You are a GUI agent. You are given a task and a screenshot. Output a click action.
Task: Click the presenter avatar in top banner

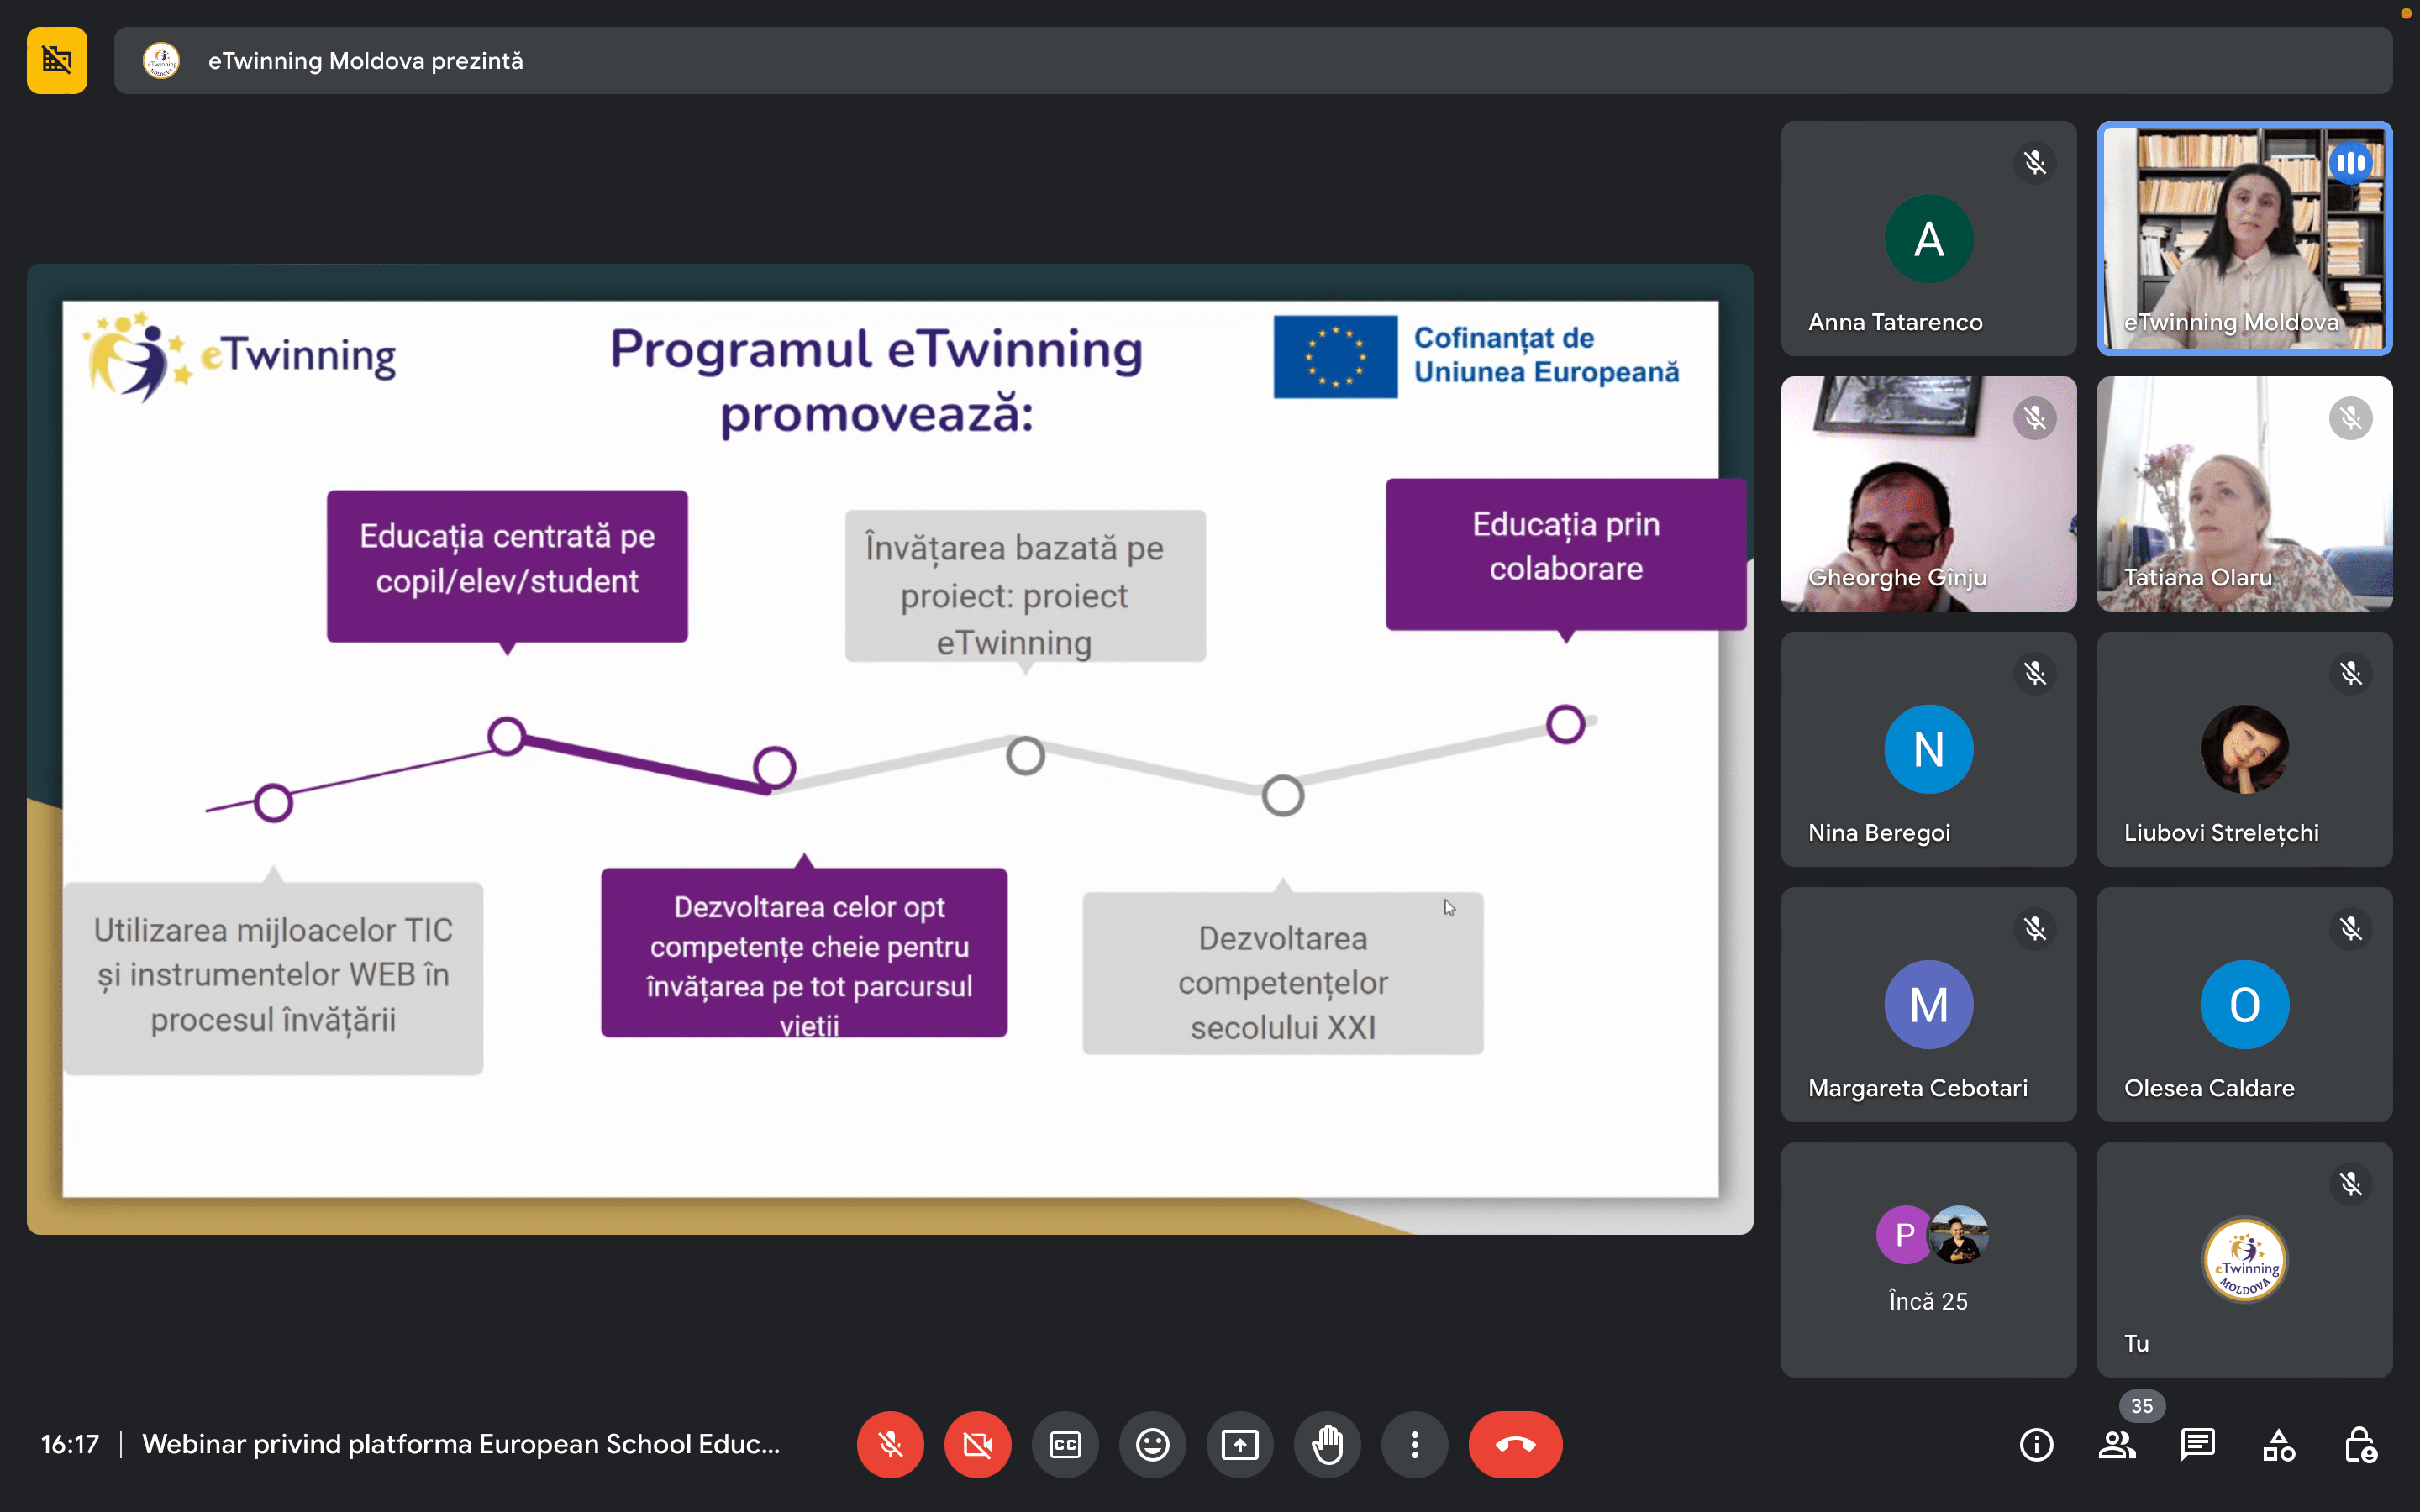point(161,61)
